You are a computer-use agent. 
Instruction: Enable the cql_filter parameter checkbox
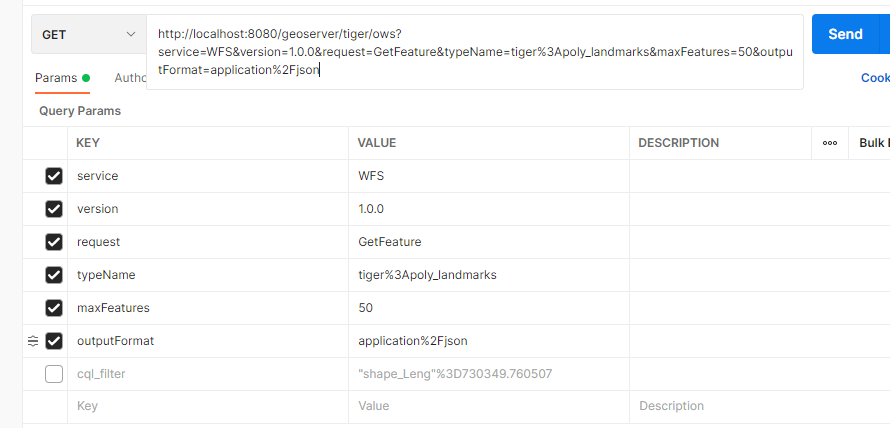click(54, 374)
